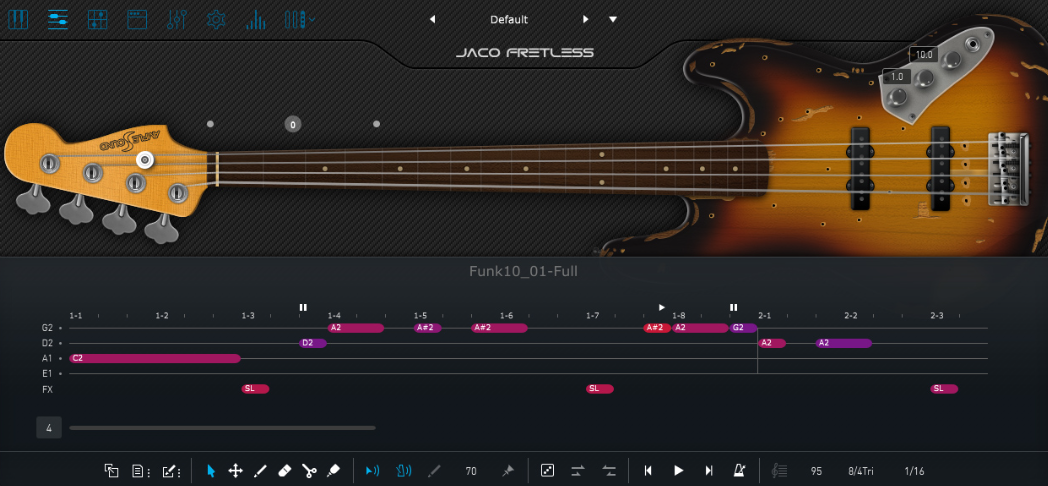Click the pause marker near 1-4
This screenshot has width=1048, height=486.
[x=303, y=308]
